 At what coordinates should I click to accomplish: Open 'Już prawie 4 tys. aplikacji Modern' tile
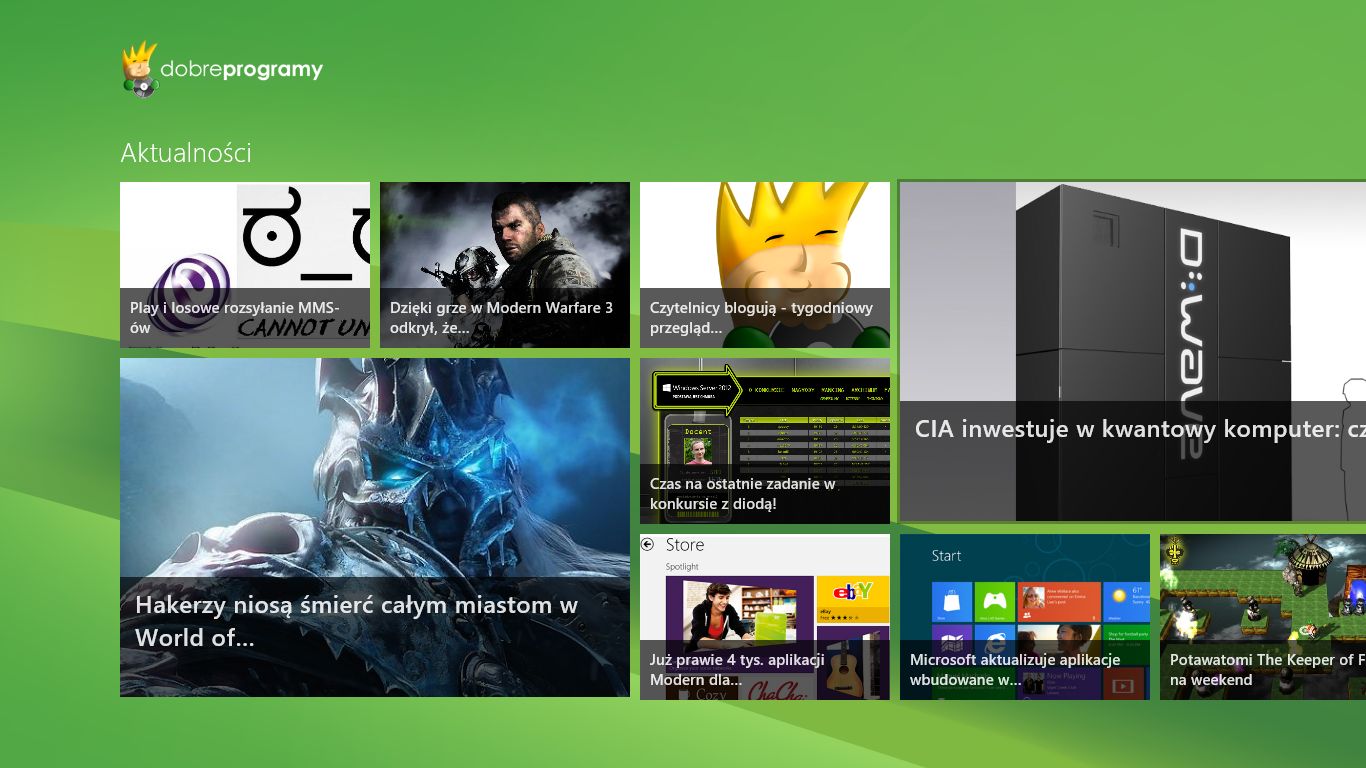[x=765, y=617]
